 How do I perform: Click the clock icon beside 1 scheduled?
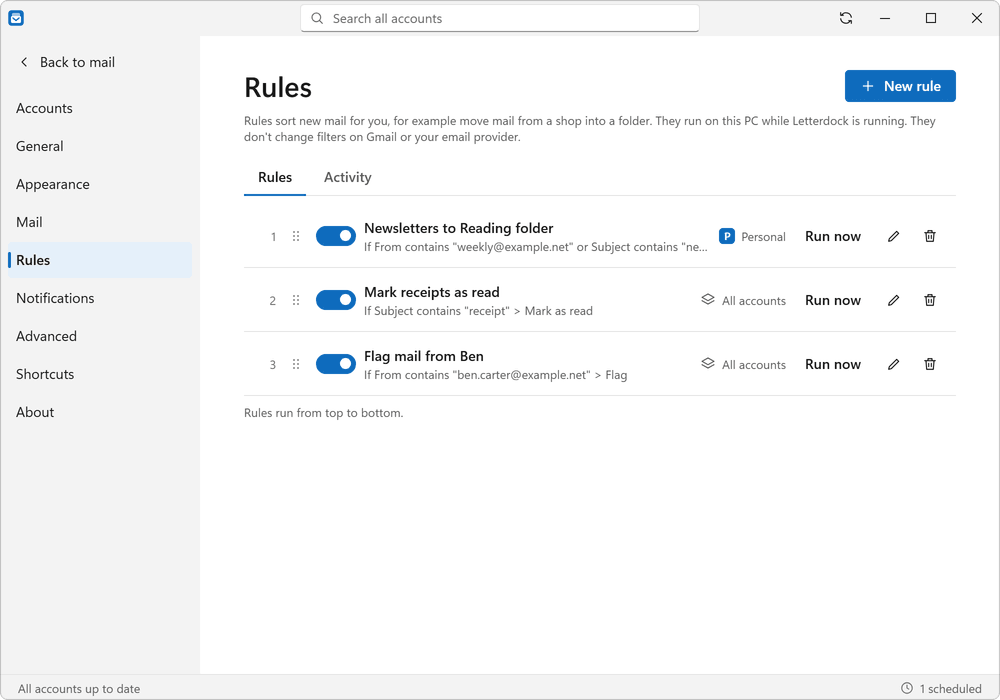pyautogui.click(x=906, y=689)
